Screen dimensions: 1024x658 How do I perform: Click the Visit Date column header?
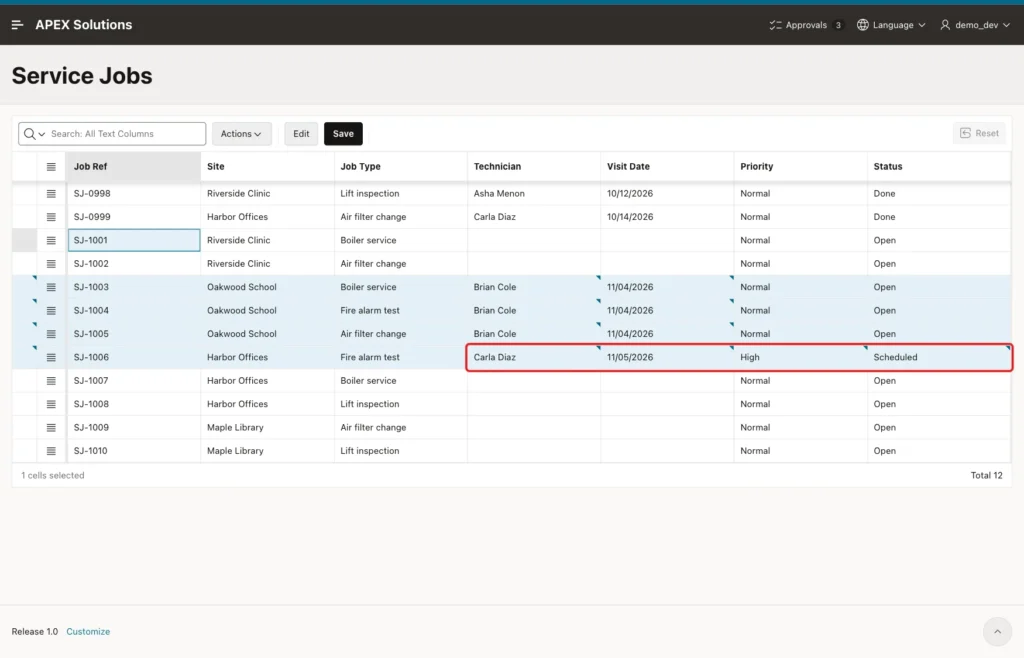pos(667,166)
